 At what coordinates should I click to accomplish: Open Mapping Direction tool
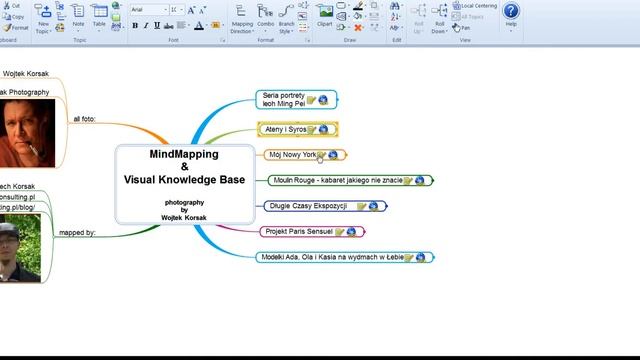[x=242, y=19]
